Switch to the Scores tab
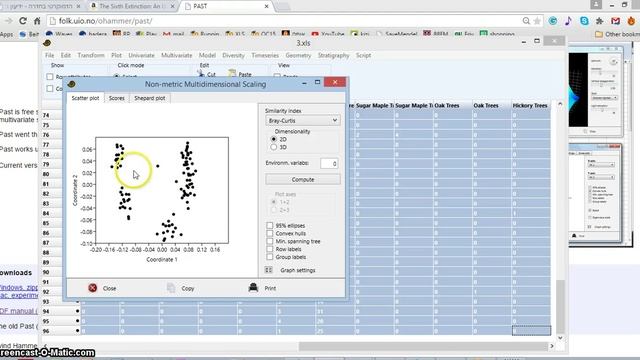The height and width of the screenshot is (360, 640). click(117, 98)
